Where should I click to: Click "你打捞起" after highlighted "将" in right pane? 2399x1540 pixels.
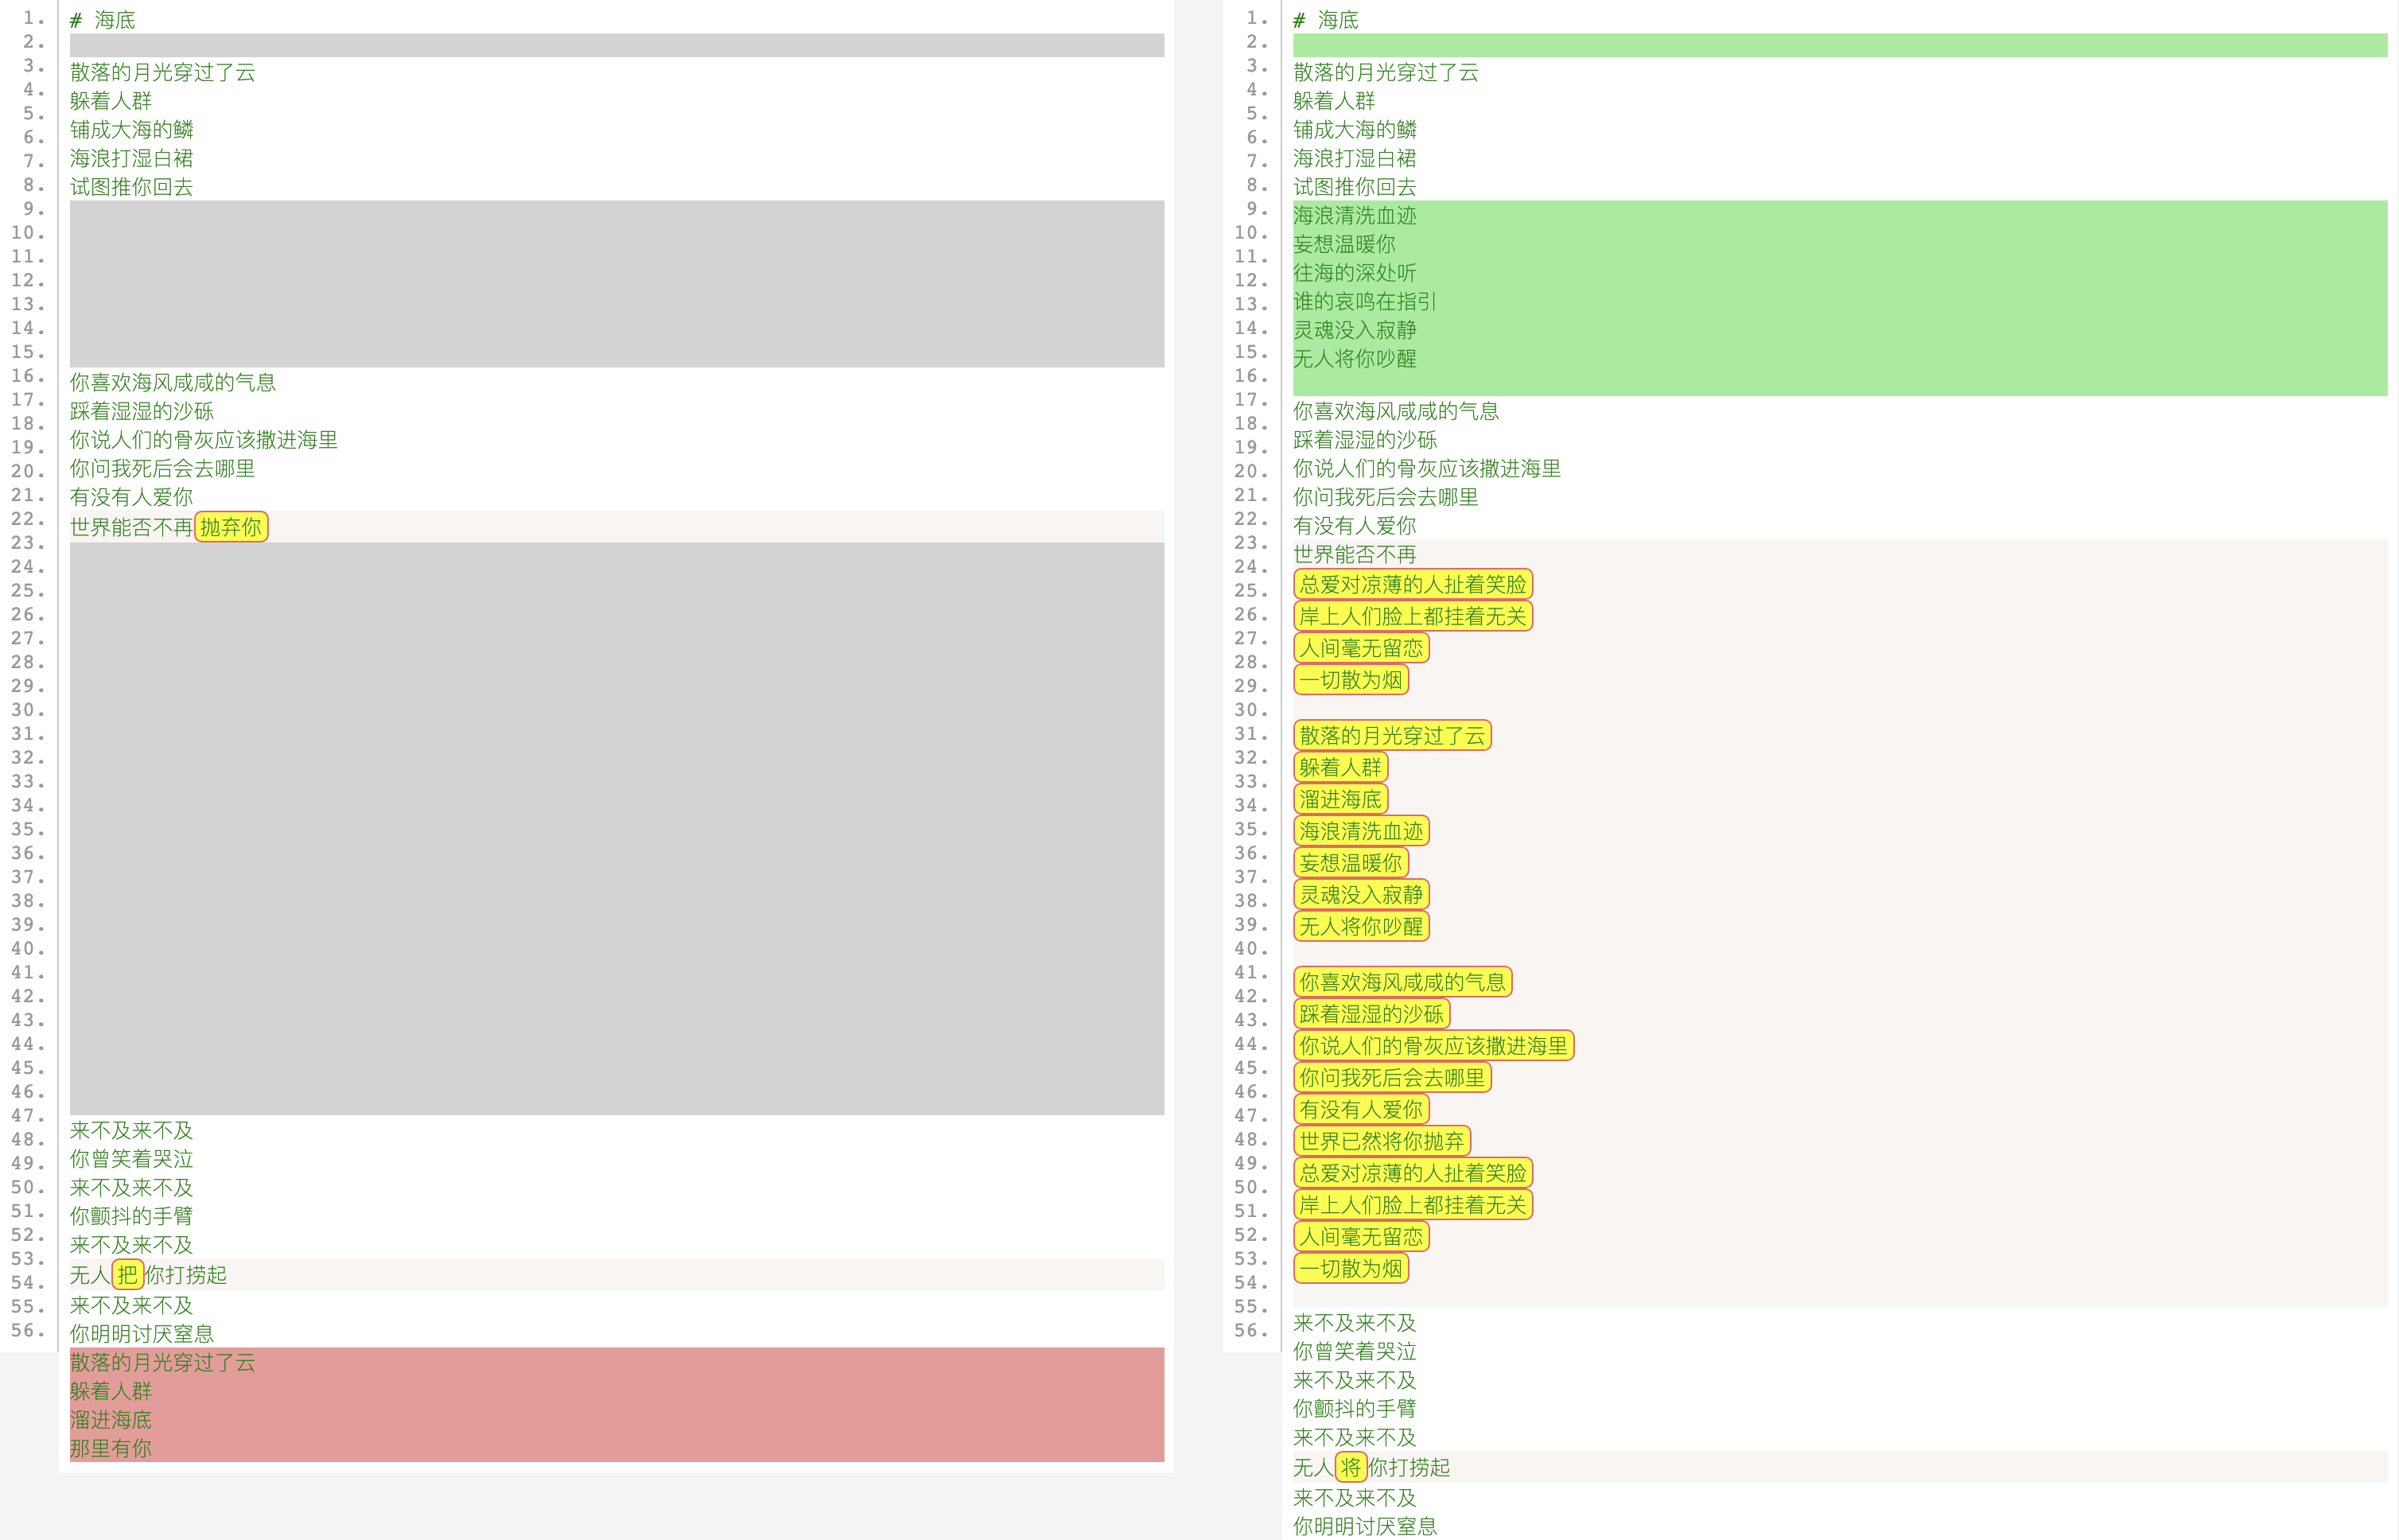(x=1409, y=1467)
